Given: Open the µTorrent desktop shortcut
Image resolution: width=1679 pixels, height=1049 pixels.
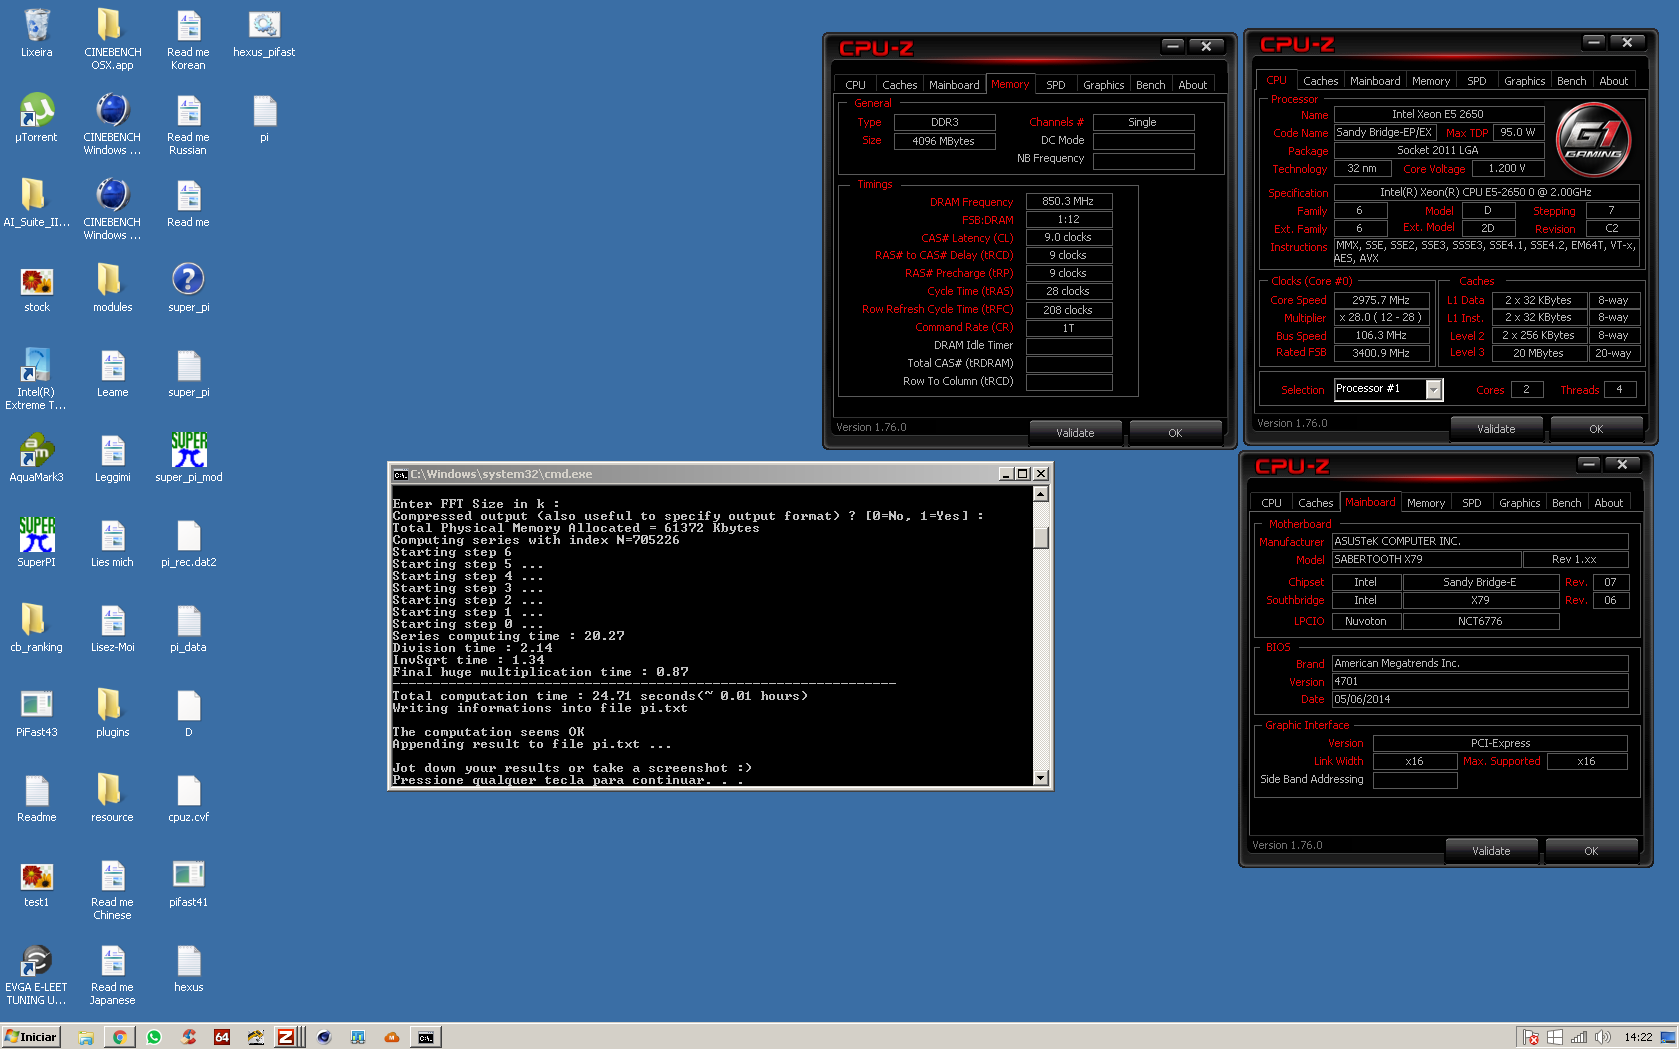Looking at the screenshot, I should [37, 117].
